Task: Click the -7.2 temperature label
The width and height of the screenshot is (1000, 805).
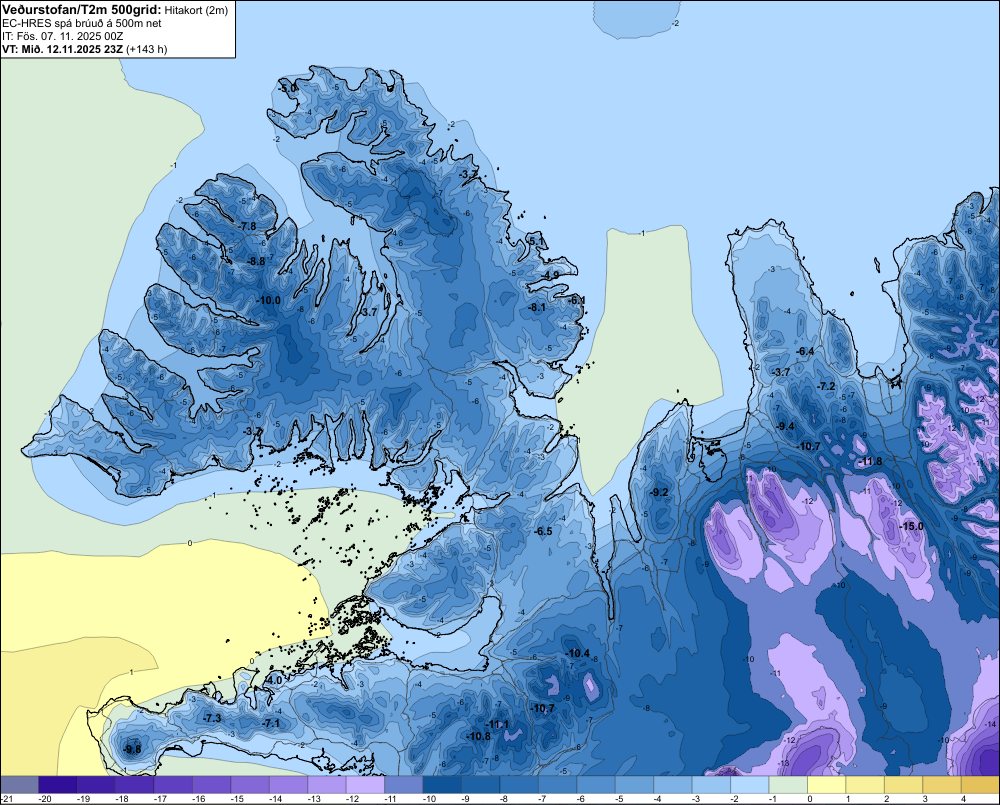Action: tap(826, 387)
